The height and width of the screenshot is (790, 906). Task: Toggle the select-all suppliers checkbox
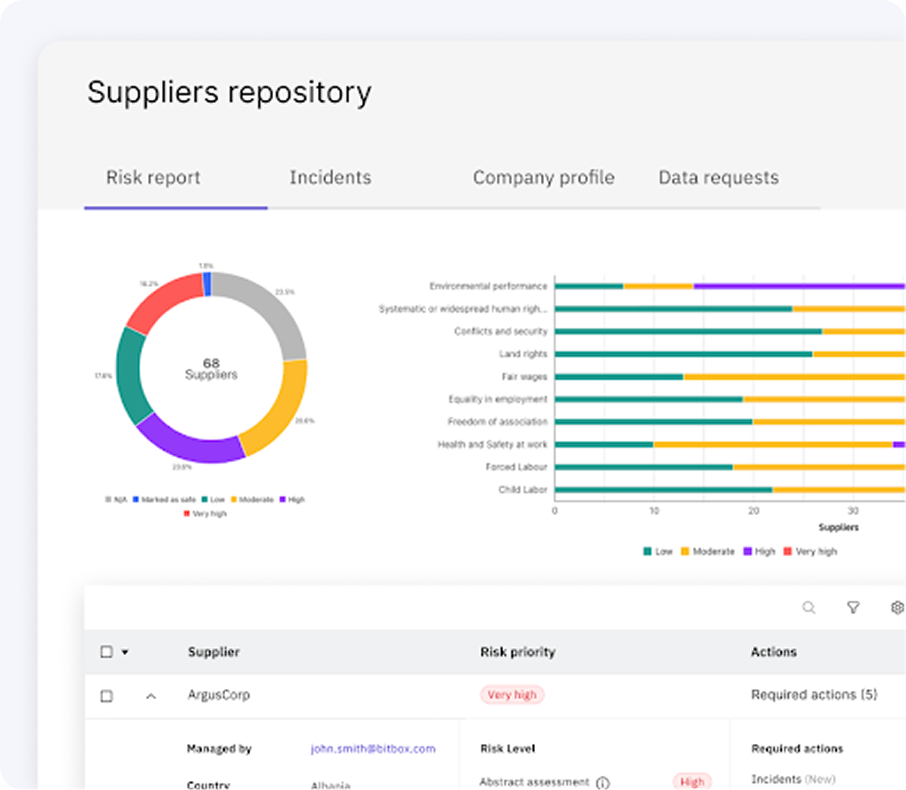tap(107, 652)
